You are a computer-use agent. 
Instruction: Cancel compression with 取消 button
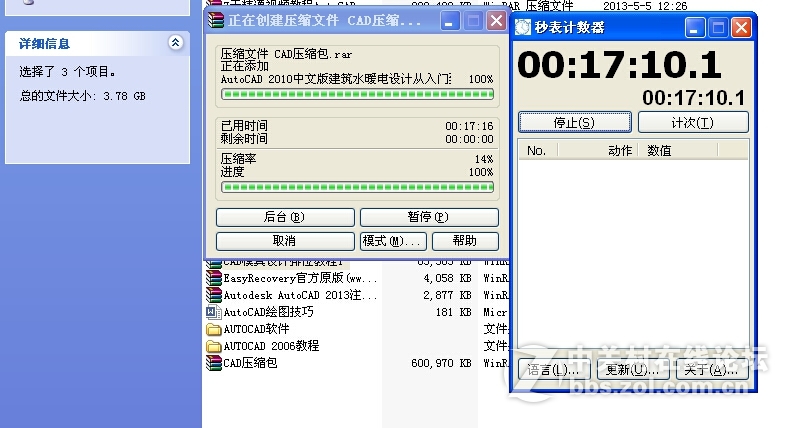285,241
